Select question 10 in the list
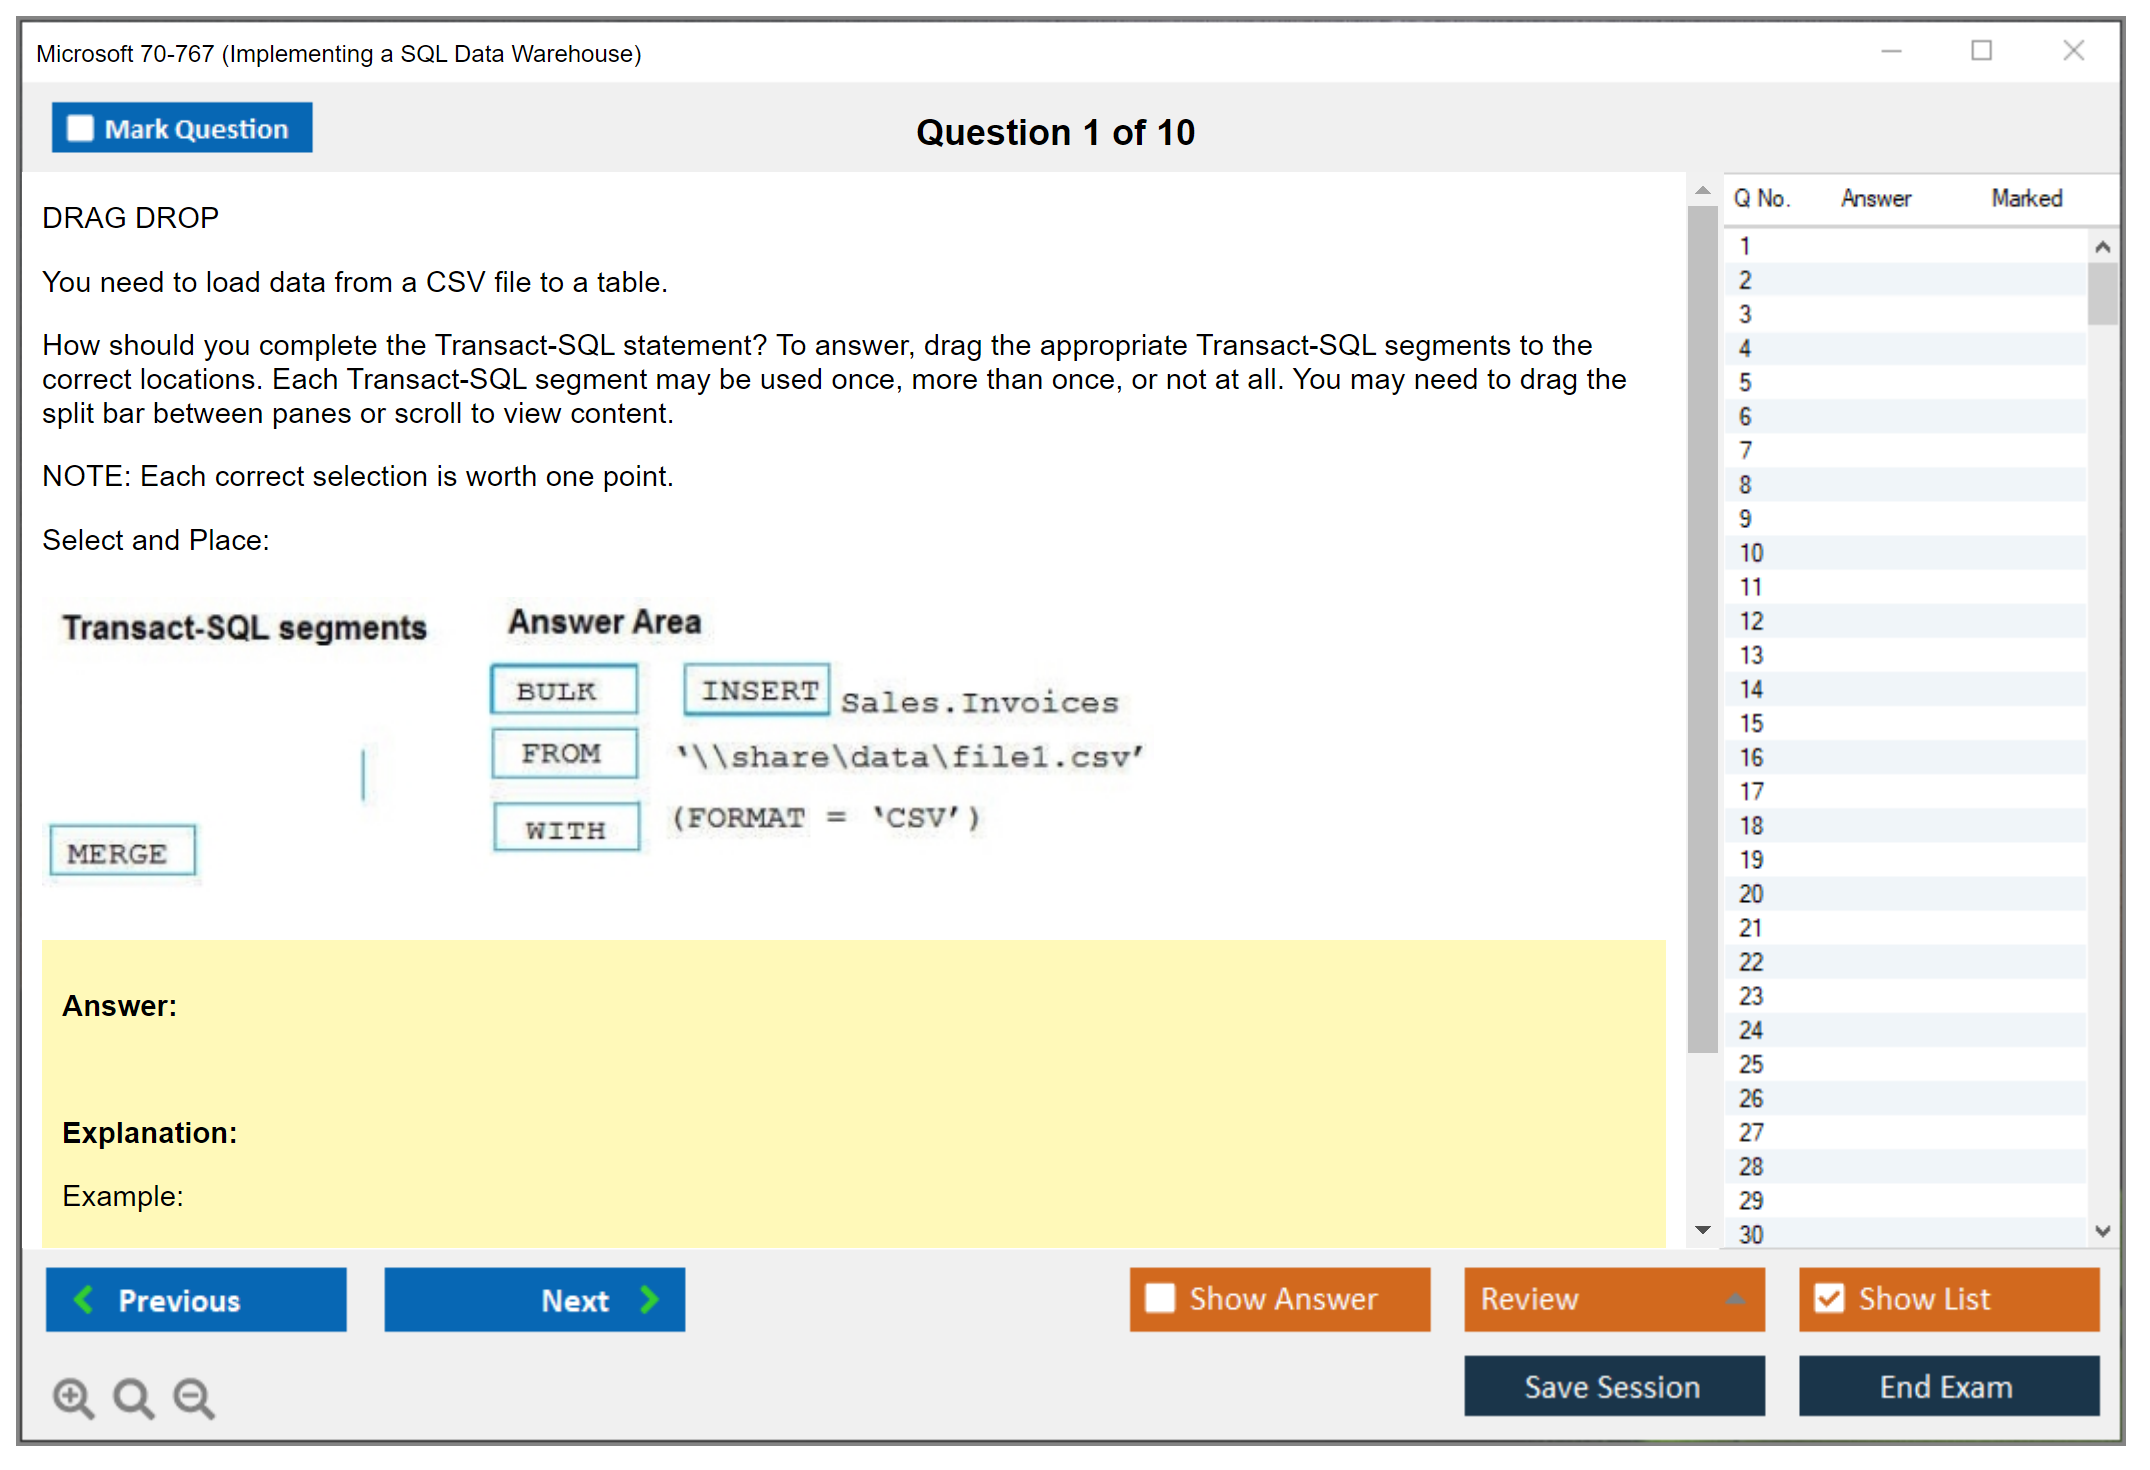Image resolution: width=2150 pixels, height=1470 pixels. 1751,553
